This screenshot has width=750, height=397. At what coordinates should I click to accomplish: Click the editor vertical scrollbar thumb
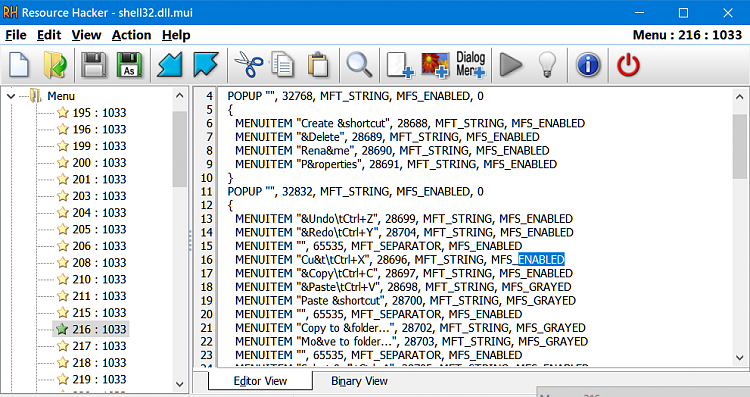click(739, 146)
